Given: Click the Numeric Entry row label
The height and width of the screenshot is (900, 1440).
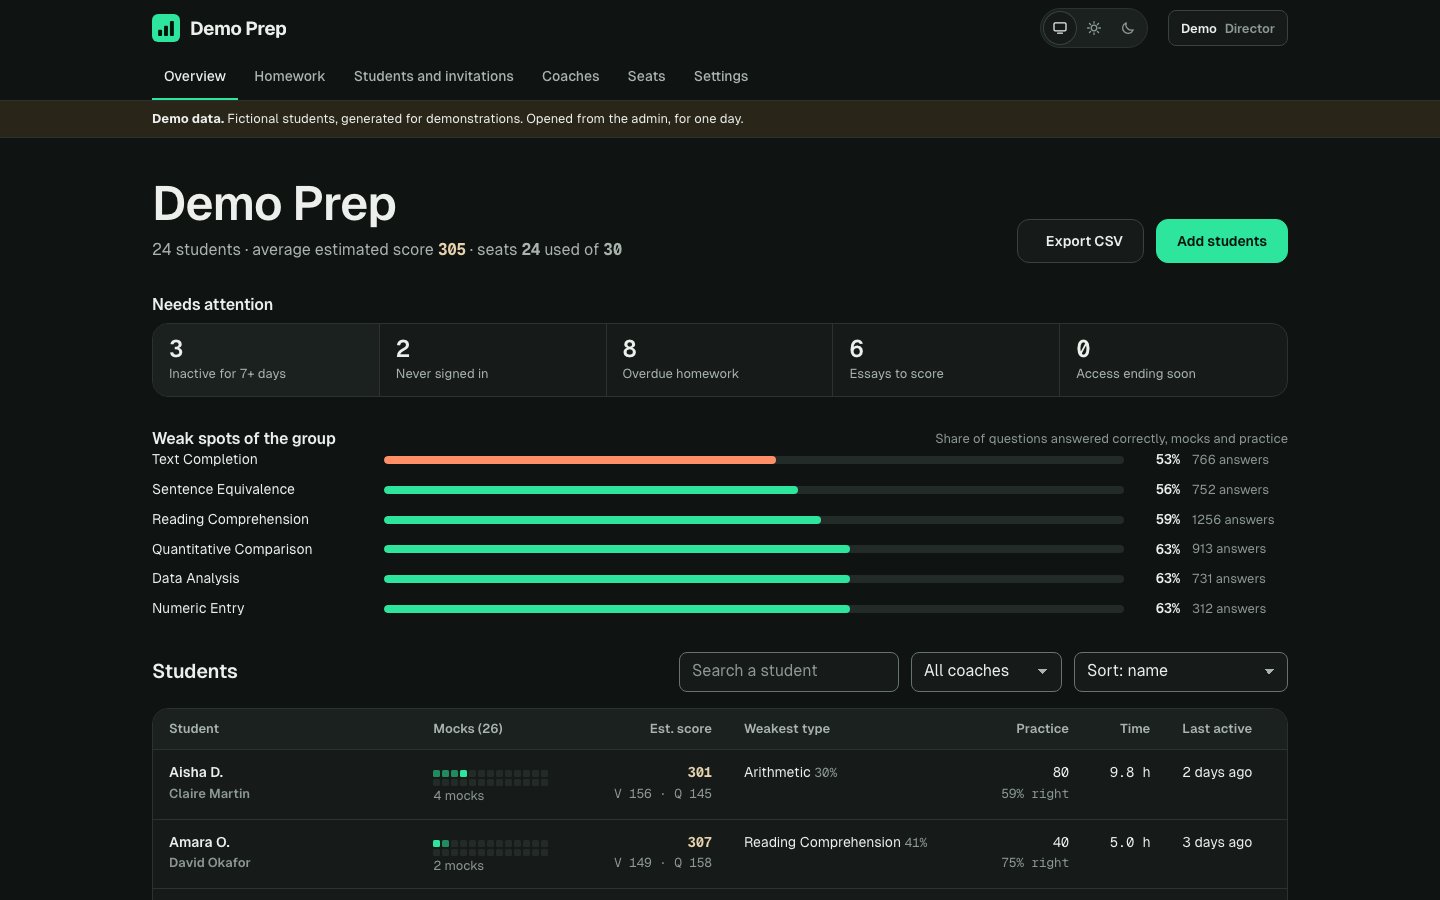Looking at the screenshot, I should (198, 608).
